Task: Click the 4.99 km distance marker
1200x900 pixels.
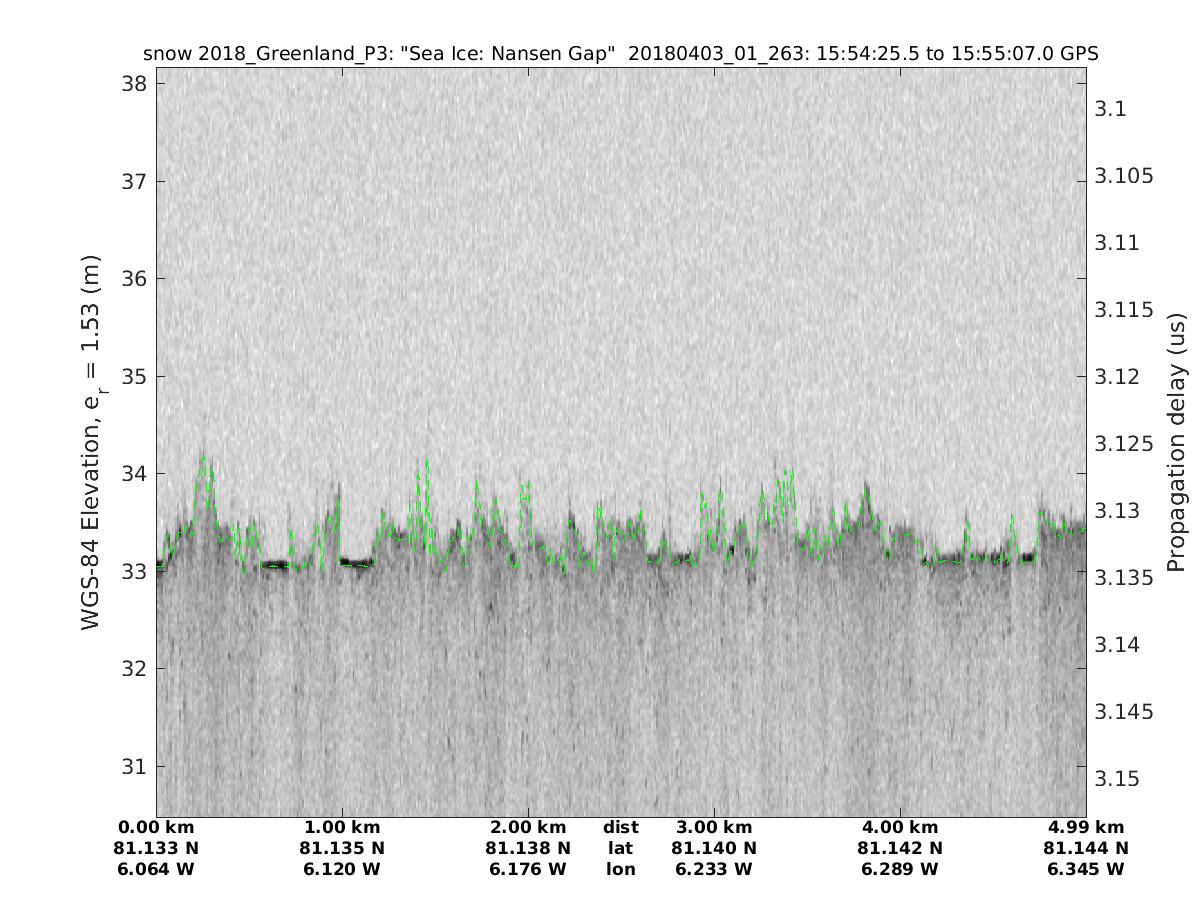Action: tap(1086, 827)
